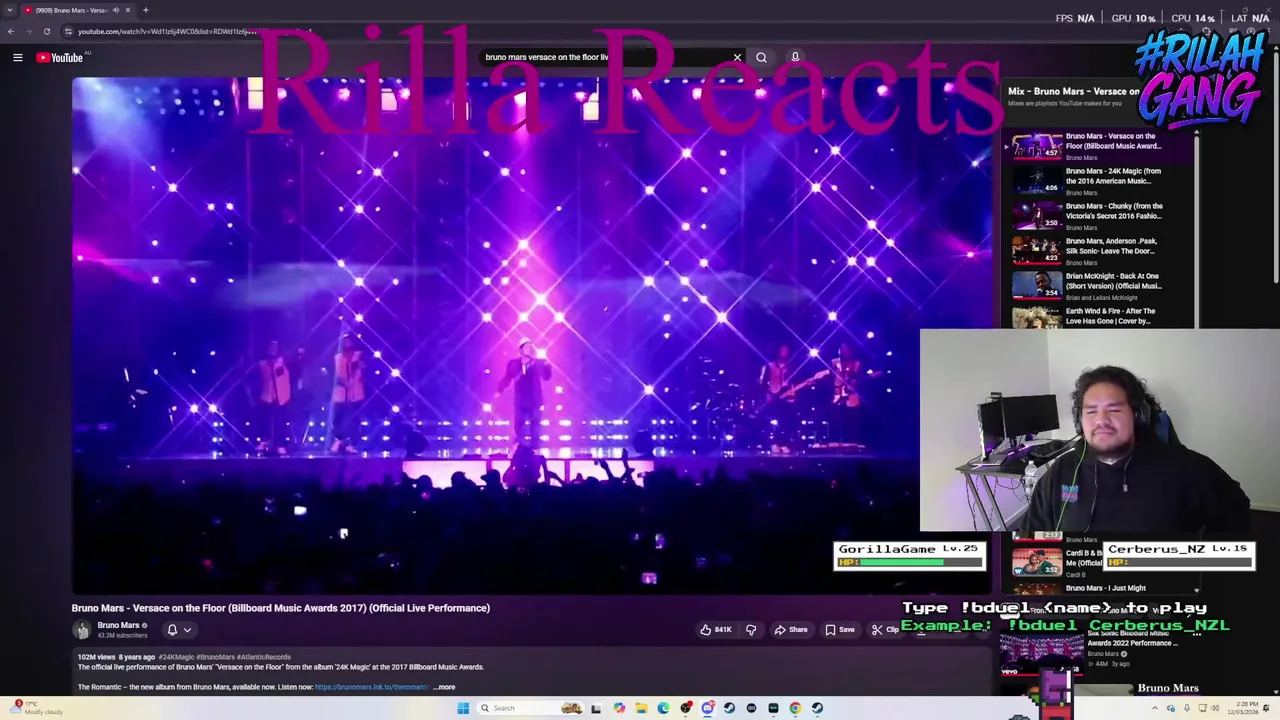Reload the YouTube page
The width and height of the screenshot is (1280, 720).
47,31
